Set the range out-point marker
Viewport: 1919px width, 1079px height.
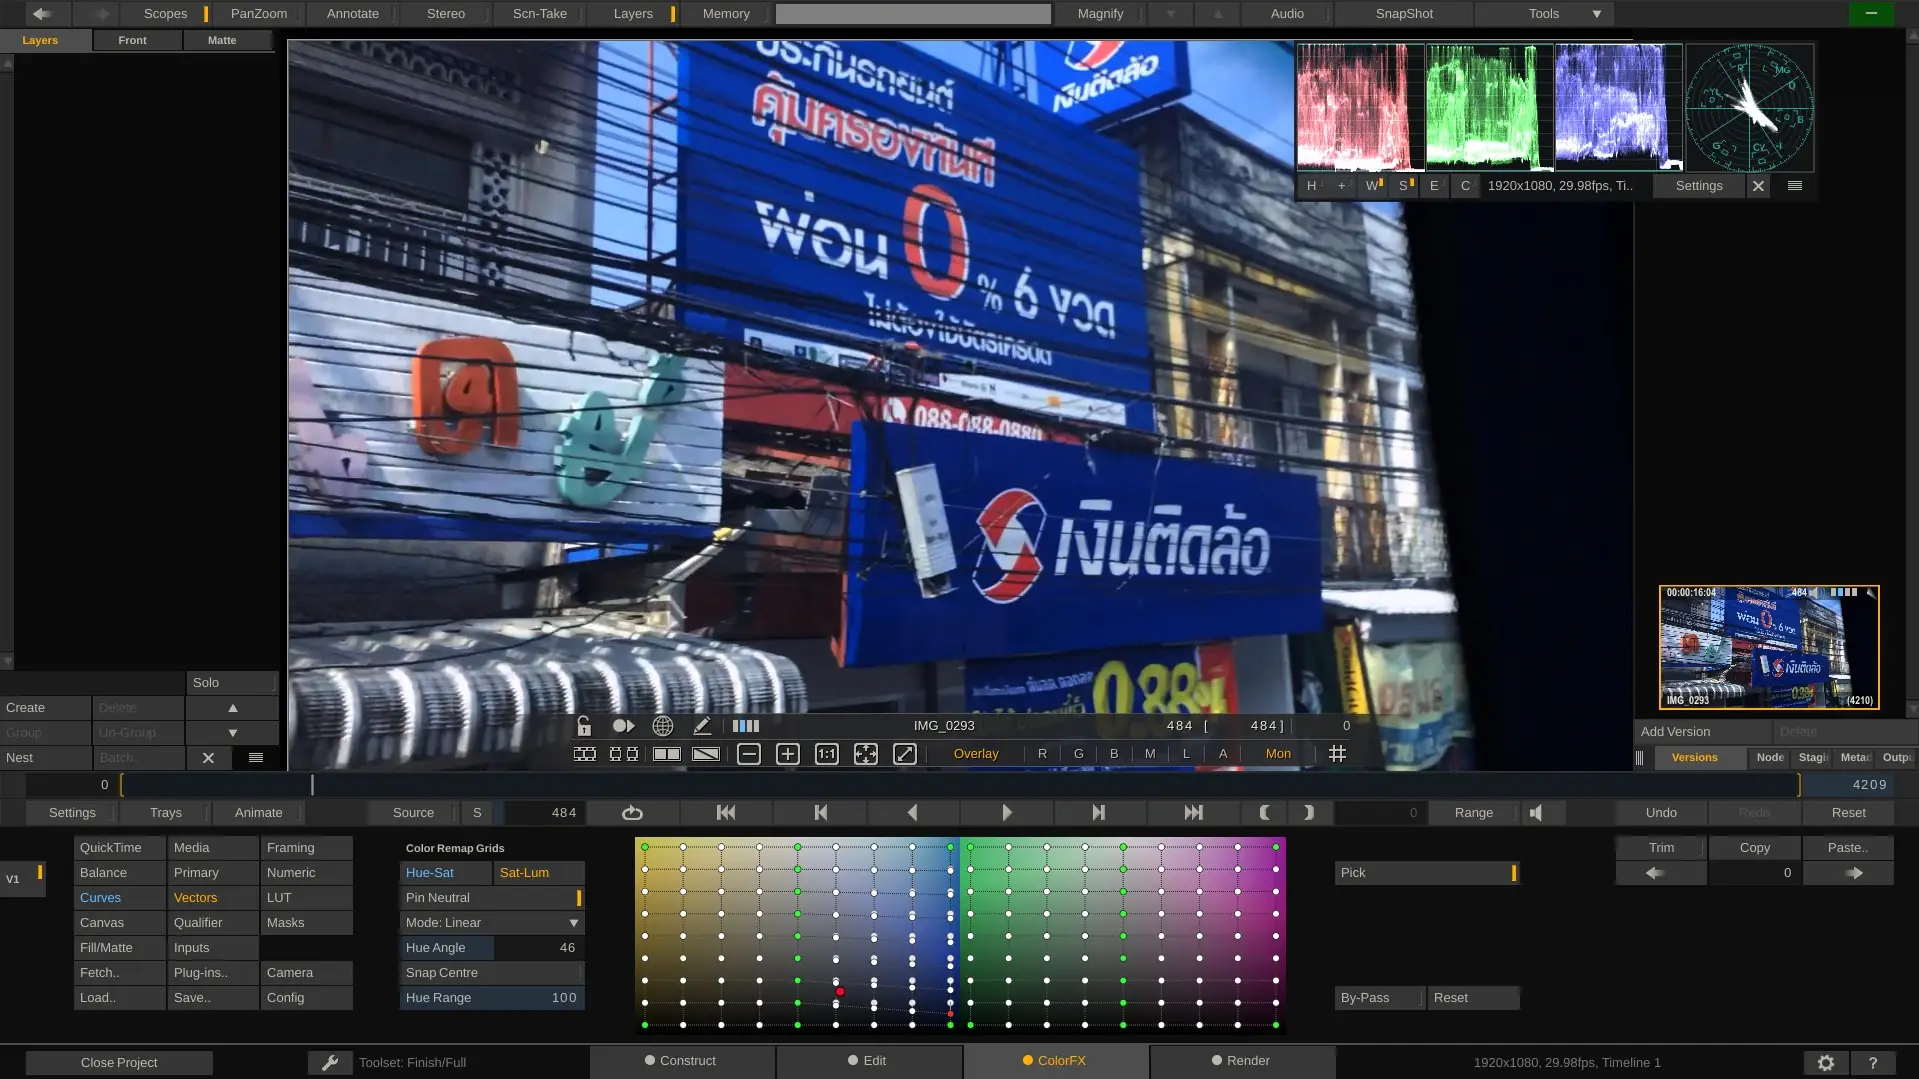pos(1309,813)
